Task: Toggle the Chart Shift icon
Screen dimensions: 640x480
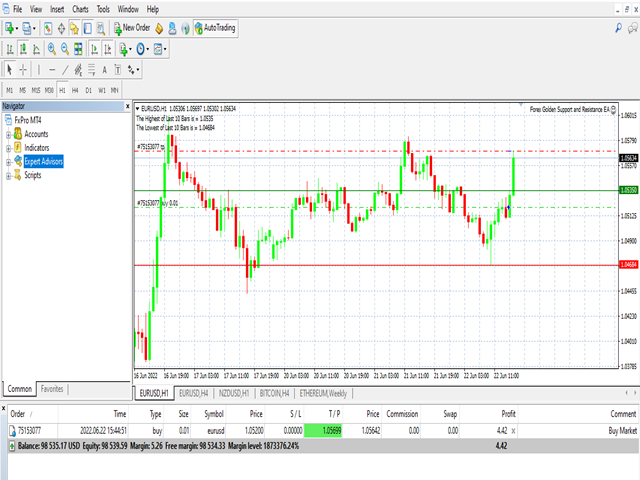Action: click(x=108, y=49)
